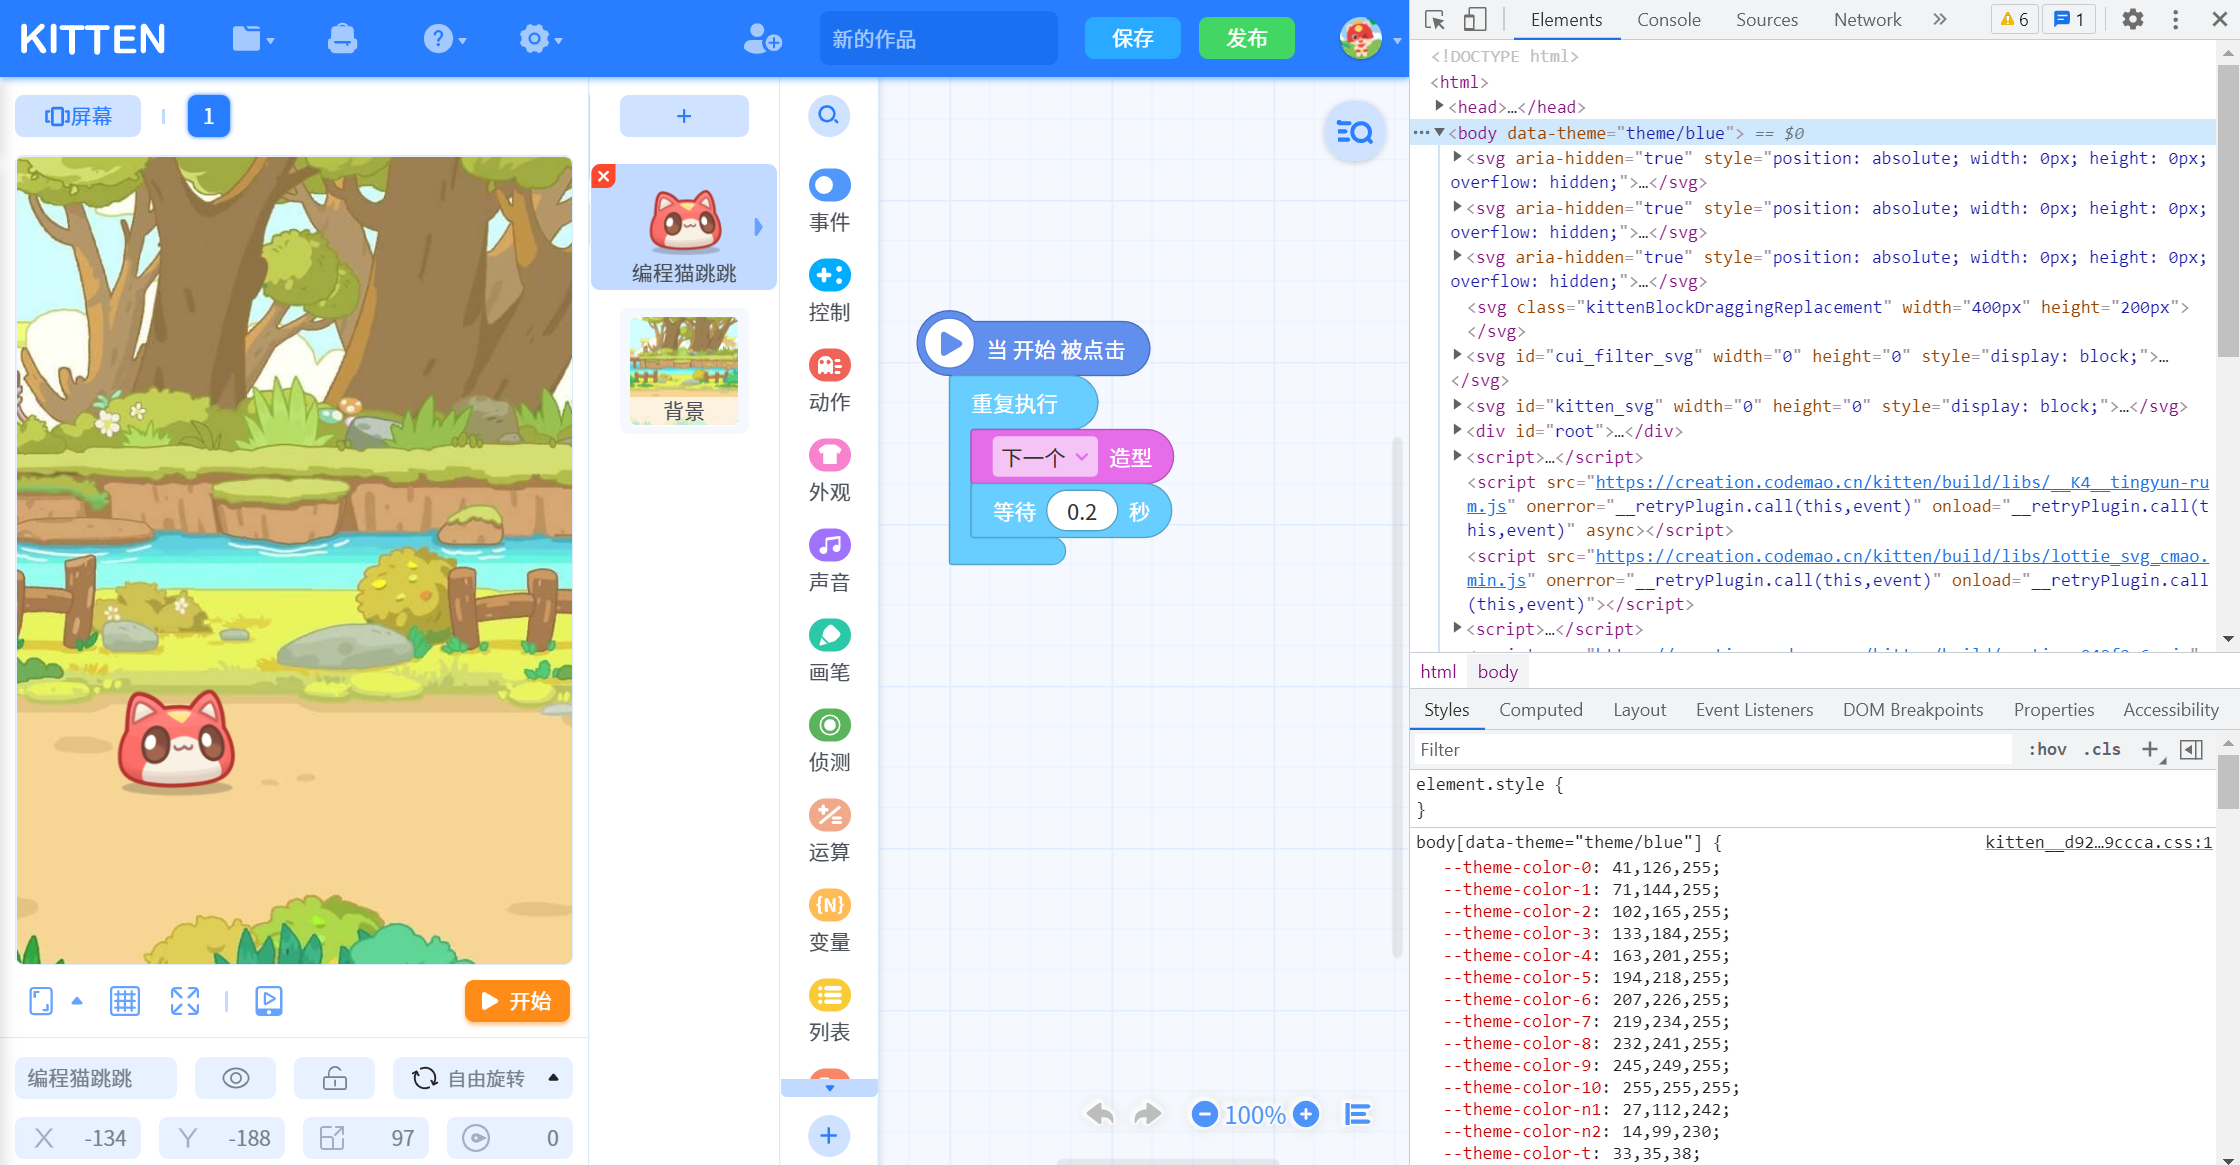
Task: Open the Event Listeners tab
Action: [x=1754, y=710]
